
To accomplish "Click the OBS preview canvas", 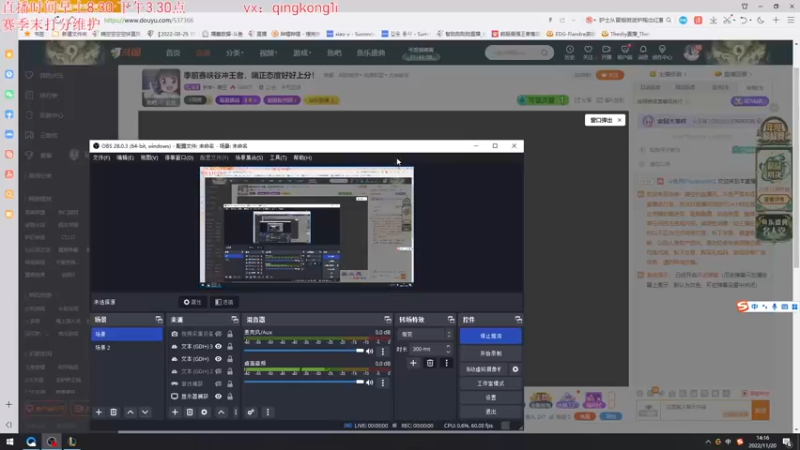I will point(307,226).
